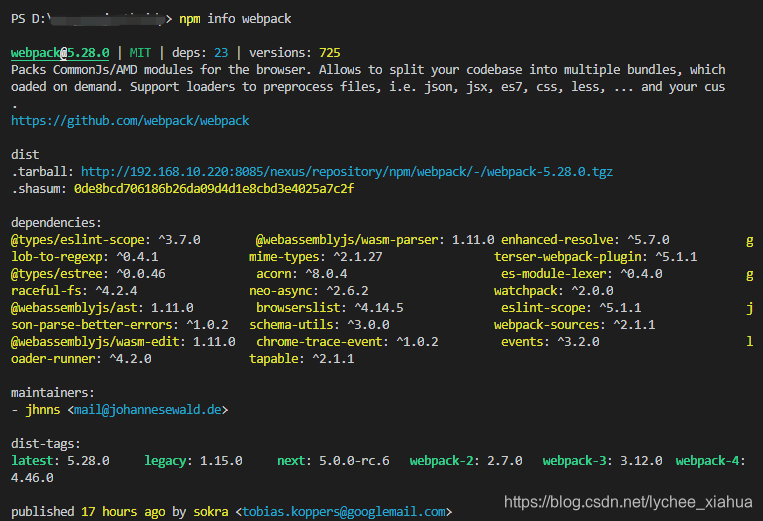The image size is (763, 521).
Task: Click the webpack-2: 2.7.0 dist-tag
Action: (x=466, y=461)
